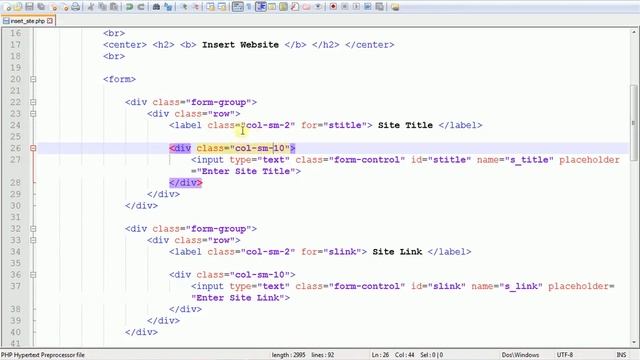
Task: Click 'PHP Hypertext Preprocessor file' status text
Action: 42,355
